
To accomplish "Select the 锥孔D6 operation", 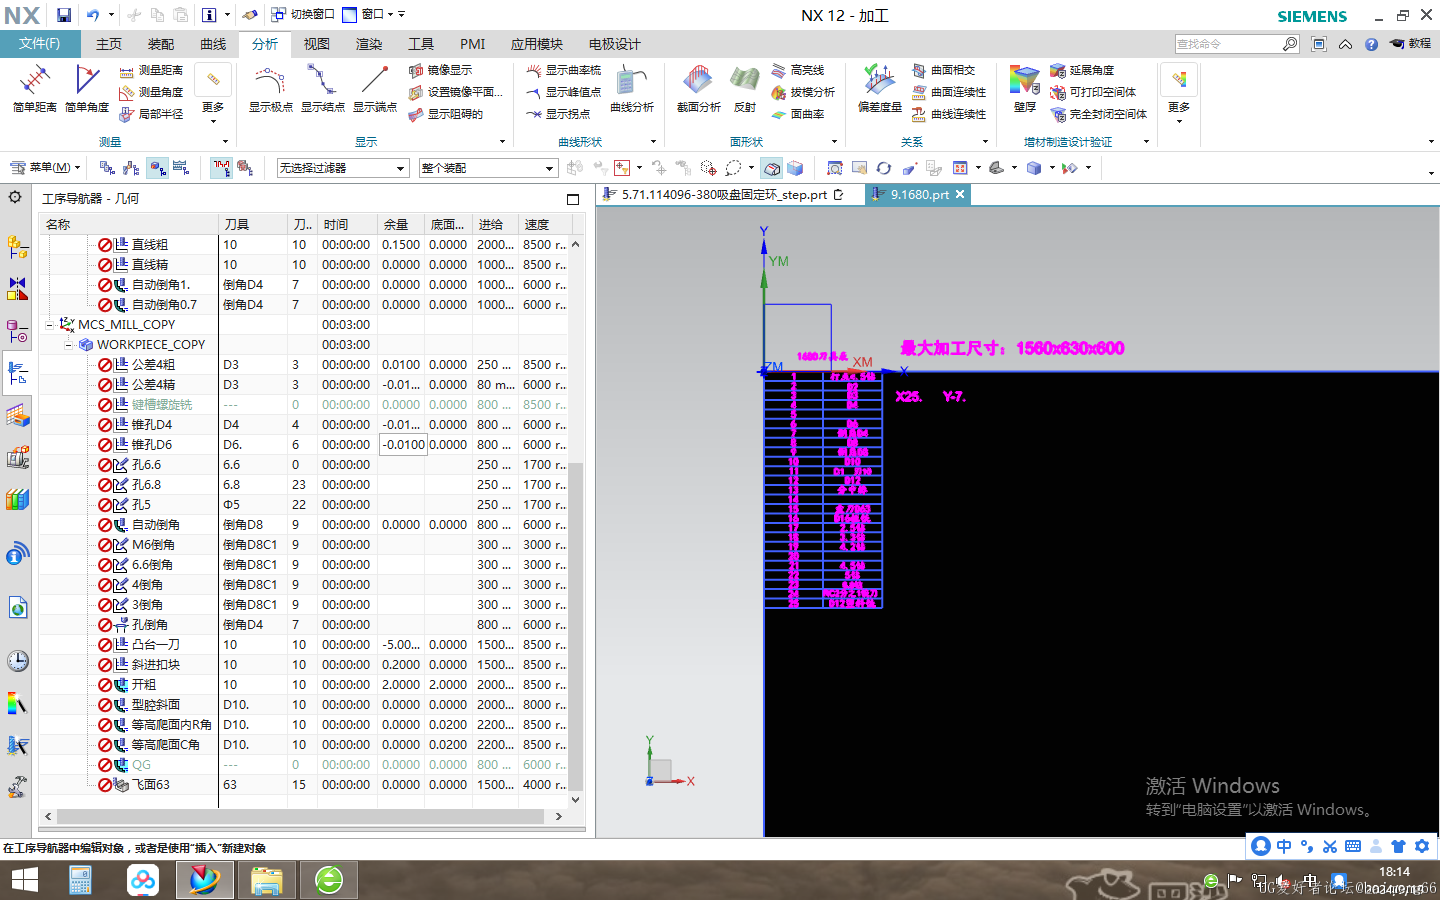I will 152,444.
